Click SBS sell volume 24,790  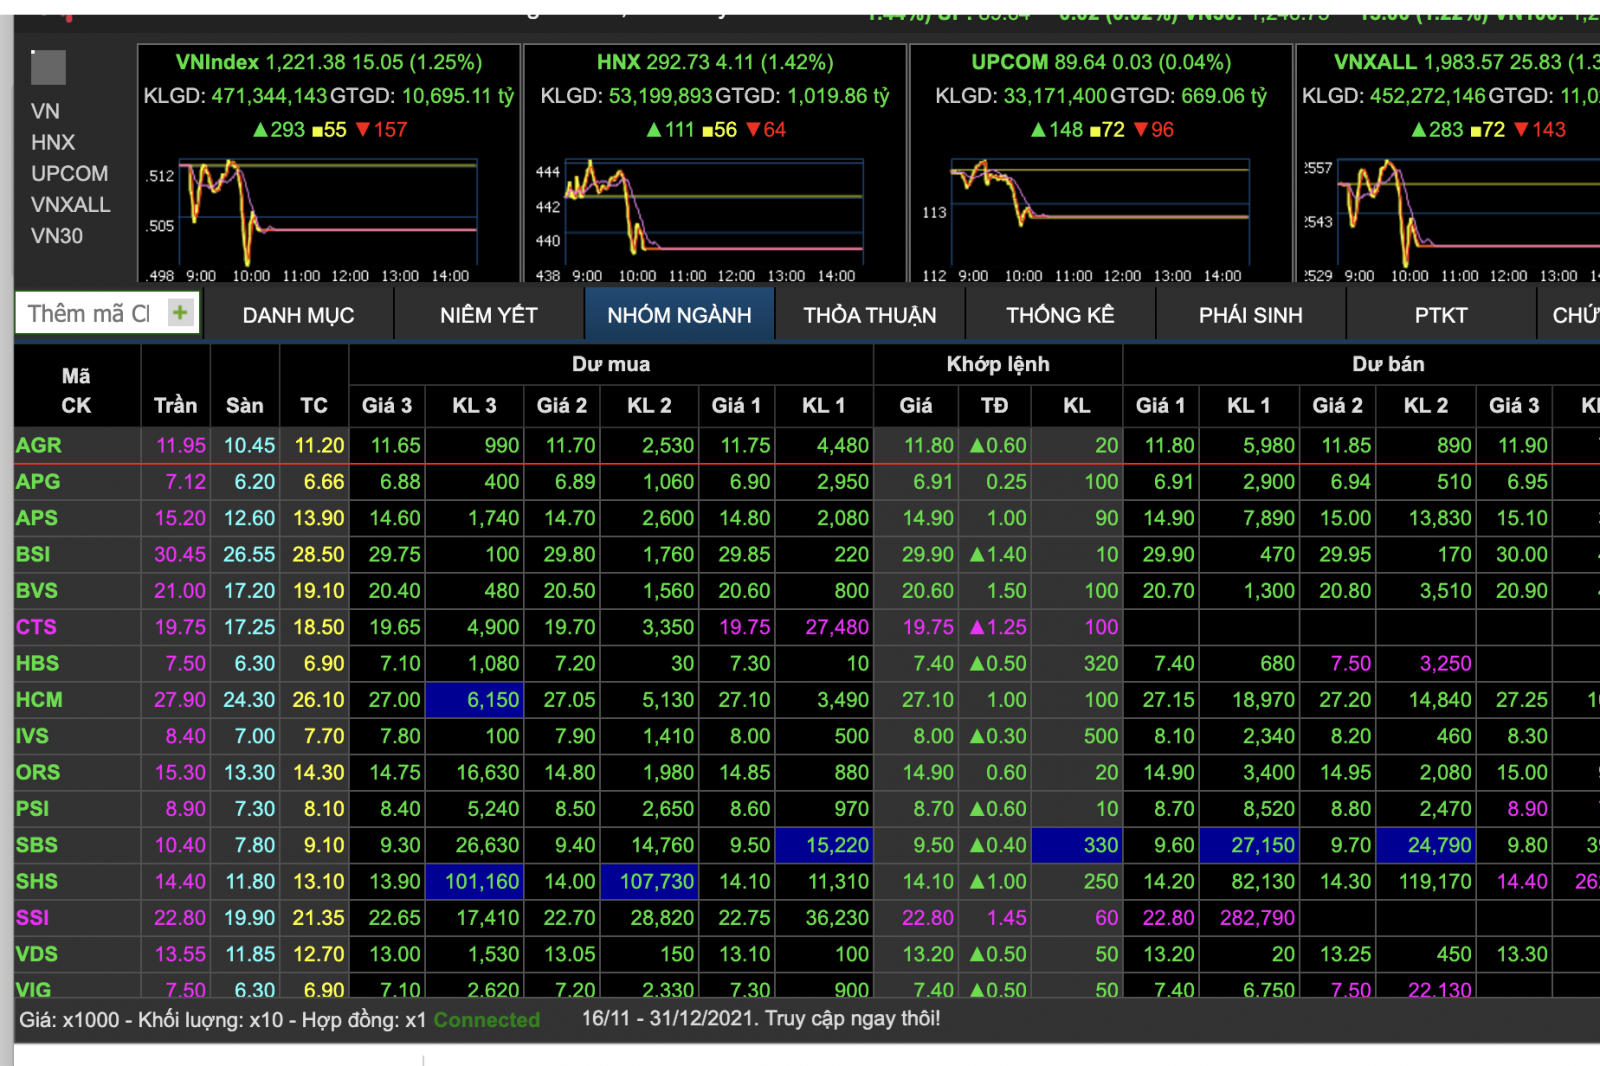point(1426,846)
